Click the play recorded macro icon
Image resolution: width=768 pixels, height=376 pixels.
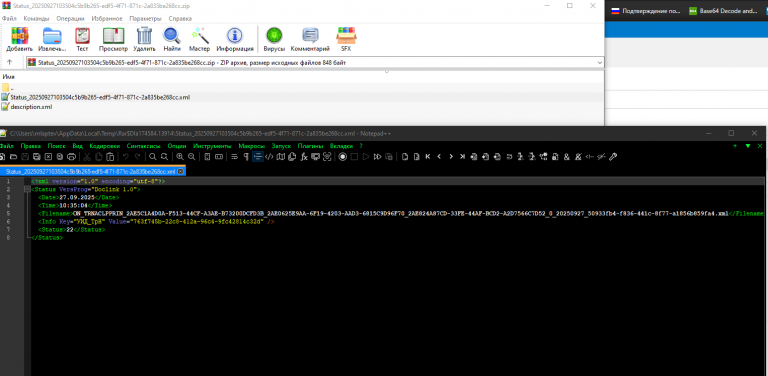coord(366,157)
